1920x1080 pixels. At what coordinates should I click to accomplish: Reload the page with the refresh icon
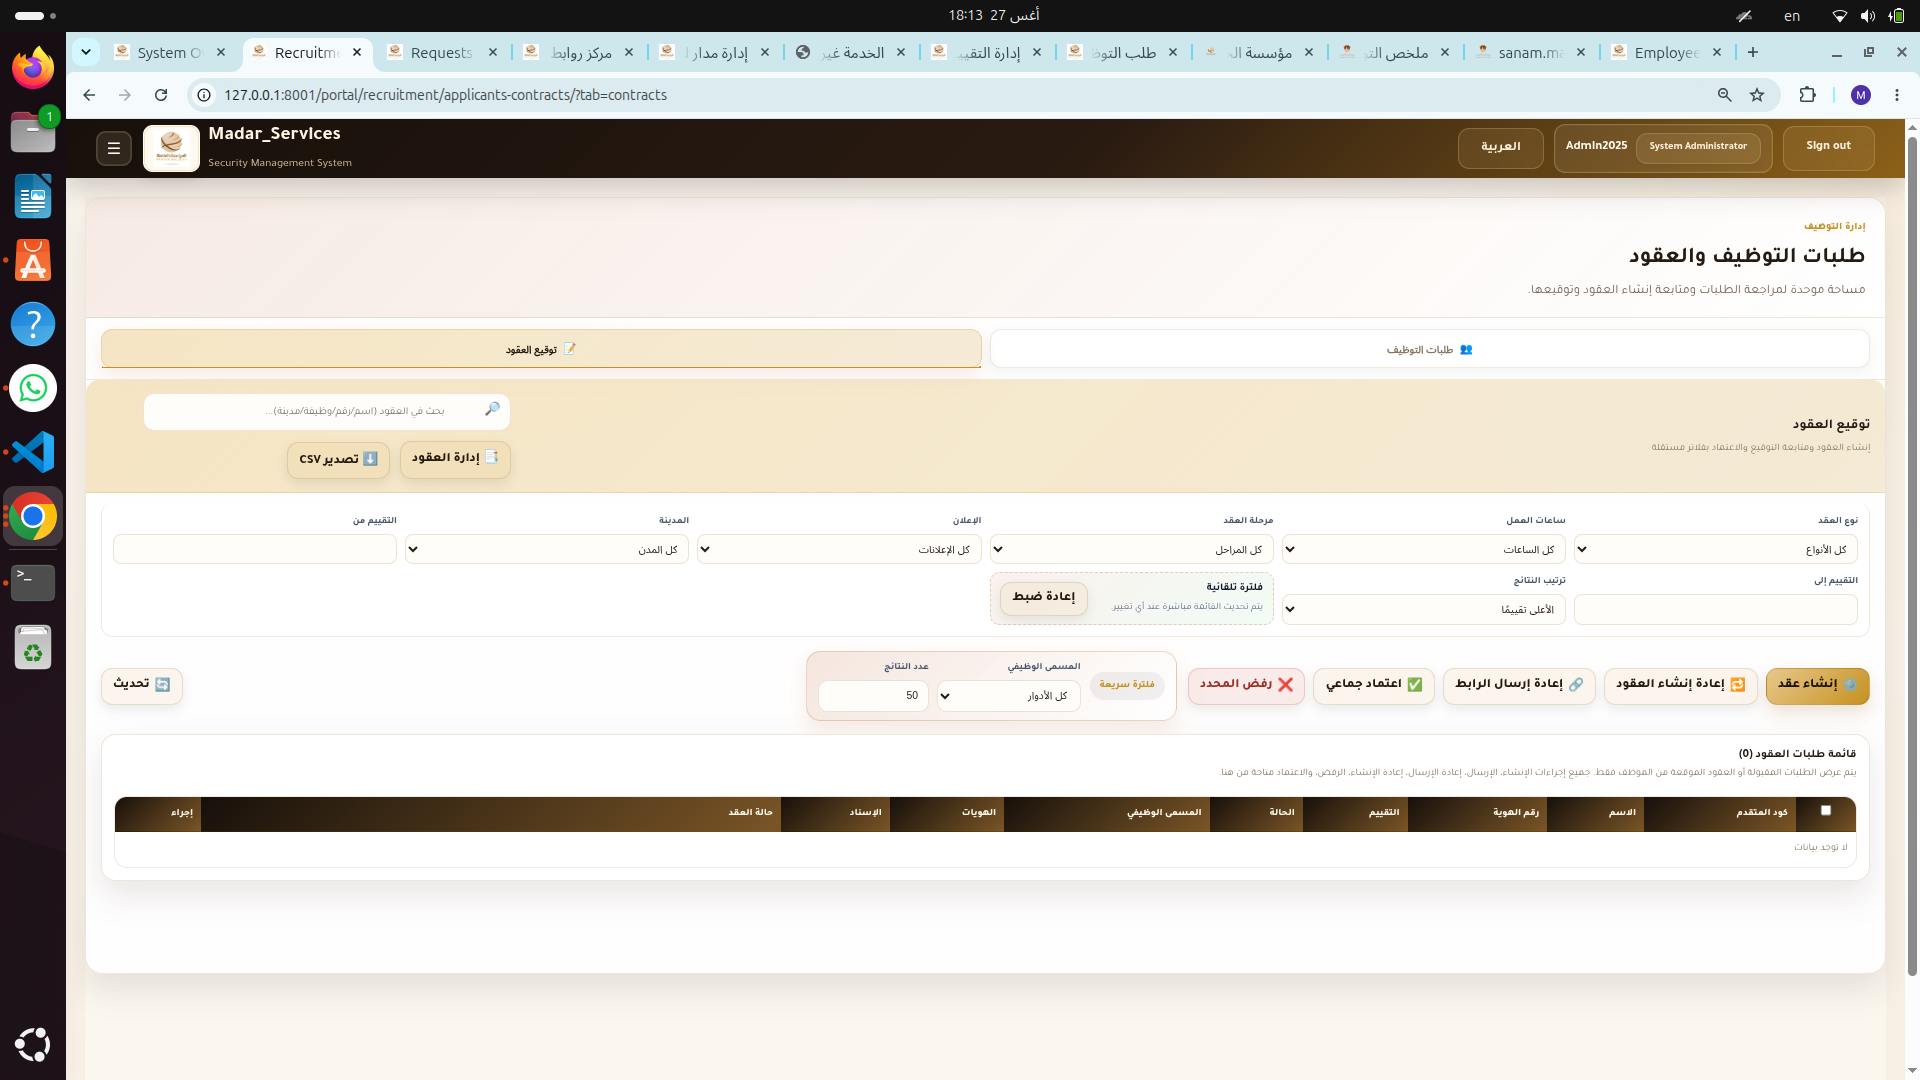(161, 95)
